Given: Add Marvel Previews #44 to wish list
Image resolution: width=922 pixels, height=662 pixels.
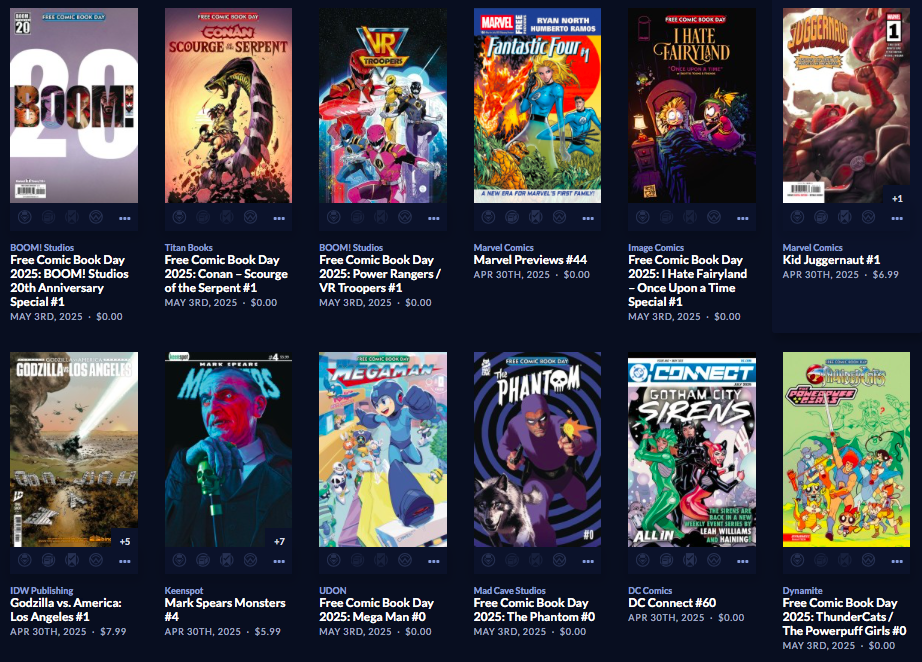Looking at the screenshot, I should (559, 218).
